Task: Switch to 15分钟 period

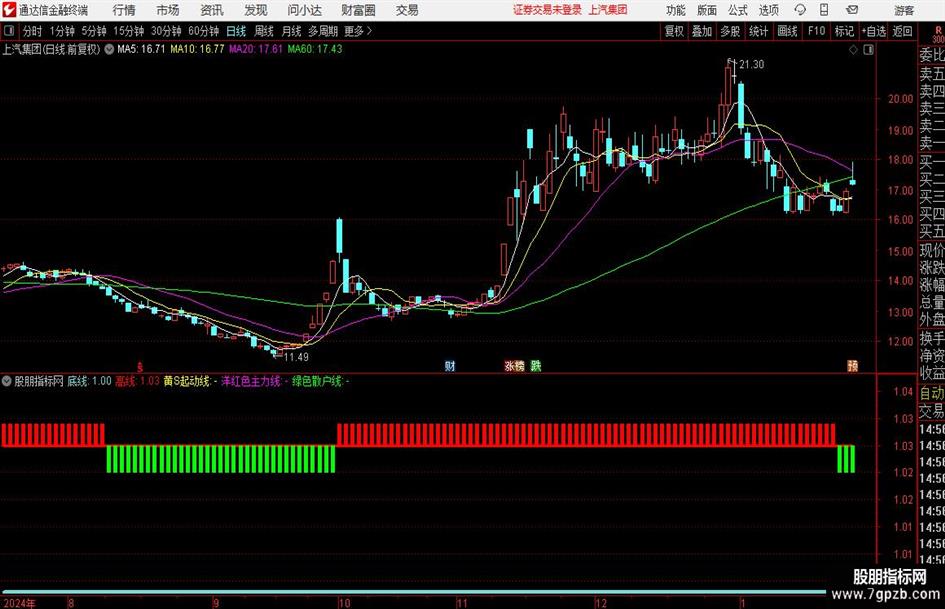Action: 128,31
